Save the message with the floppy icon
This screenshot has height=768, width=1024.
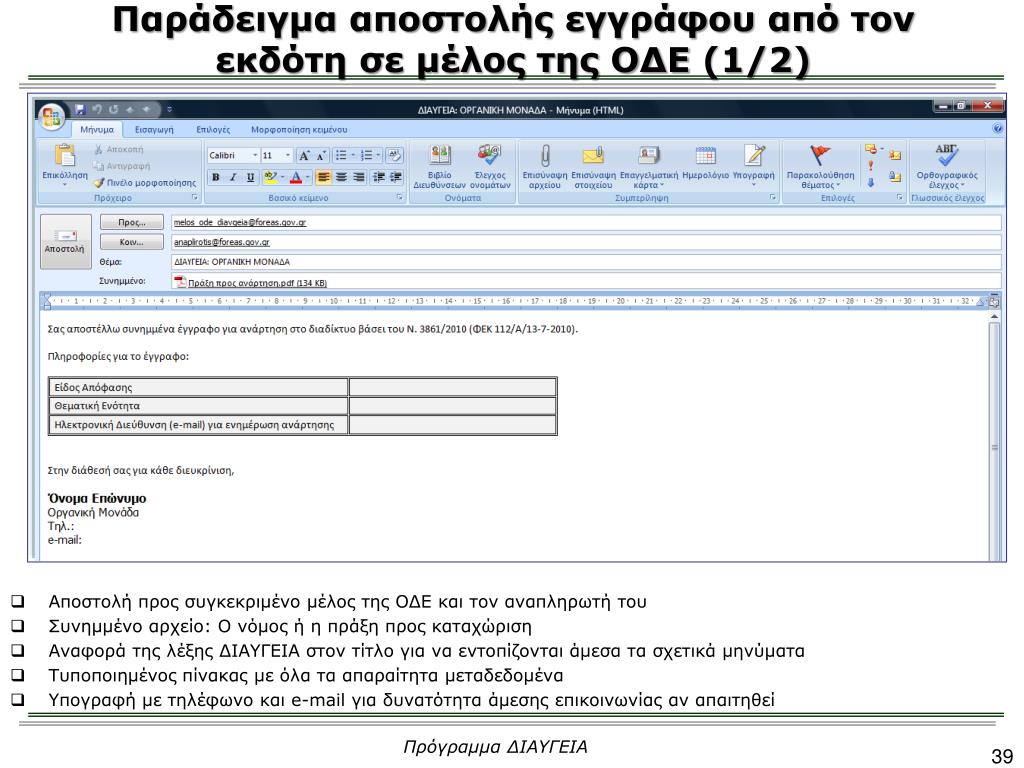[x=80, y=110]
